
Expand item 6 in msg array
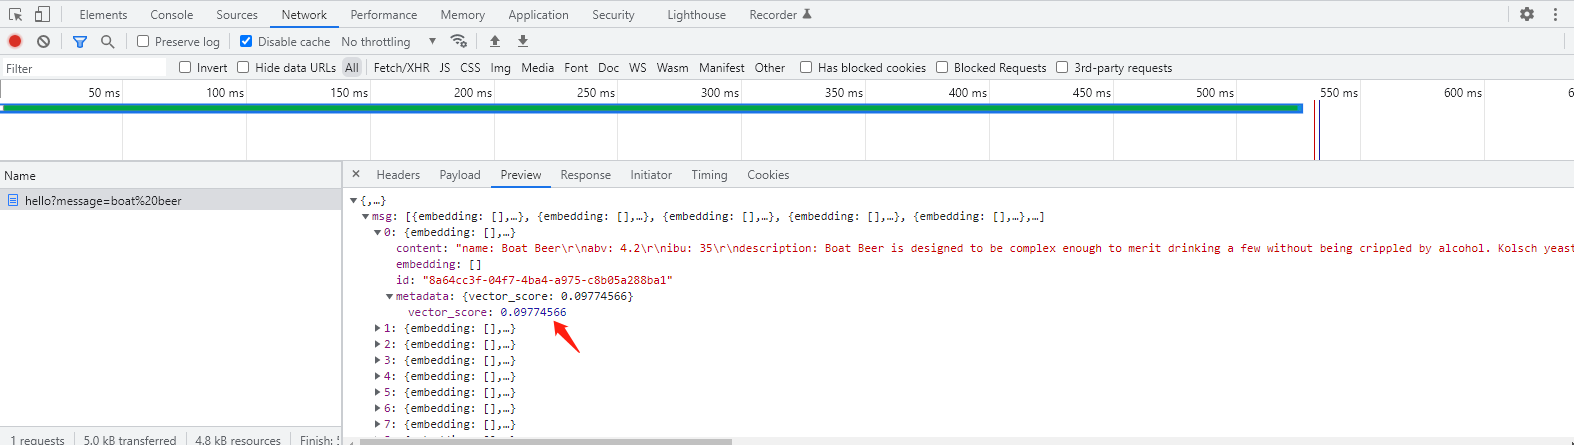click(377, 408)
